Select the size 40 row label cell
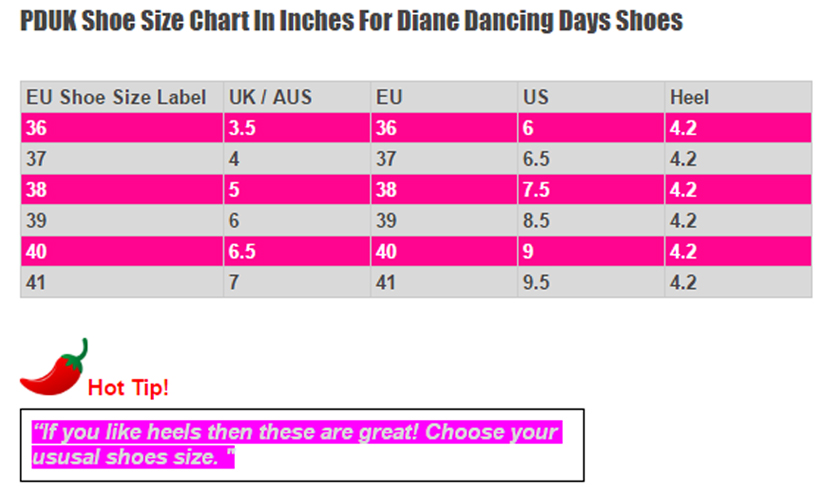 coord(122,252)
